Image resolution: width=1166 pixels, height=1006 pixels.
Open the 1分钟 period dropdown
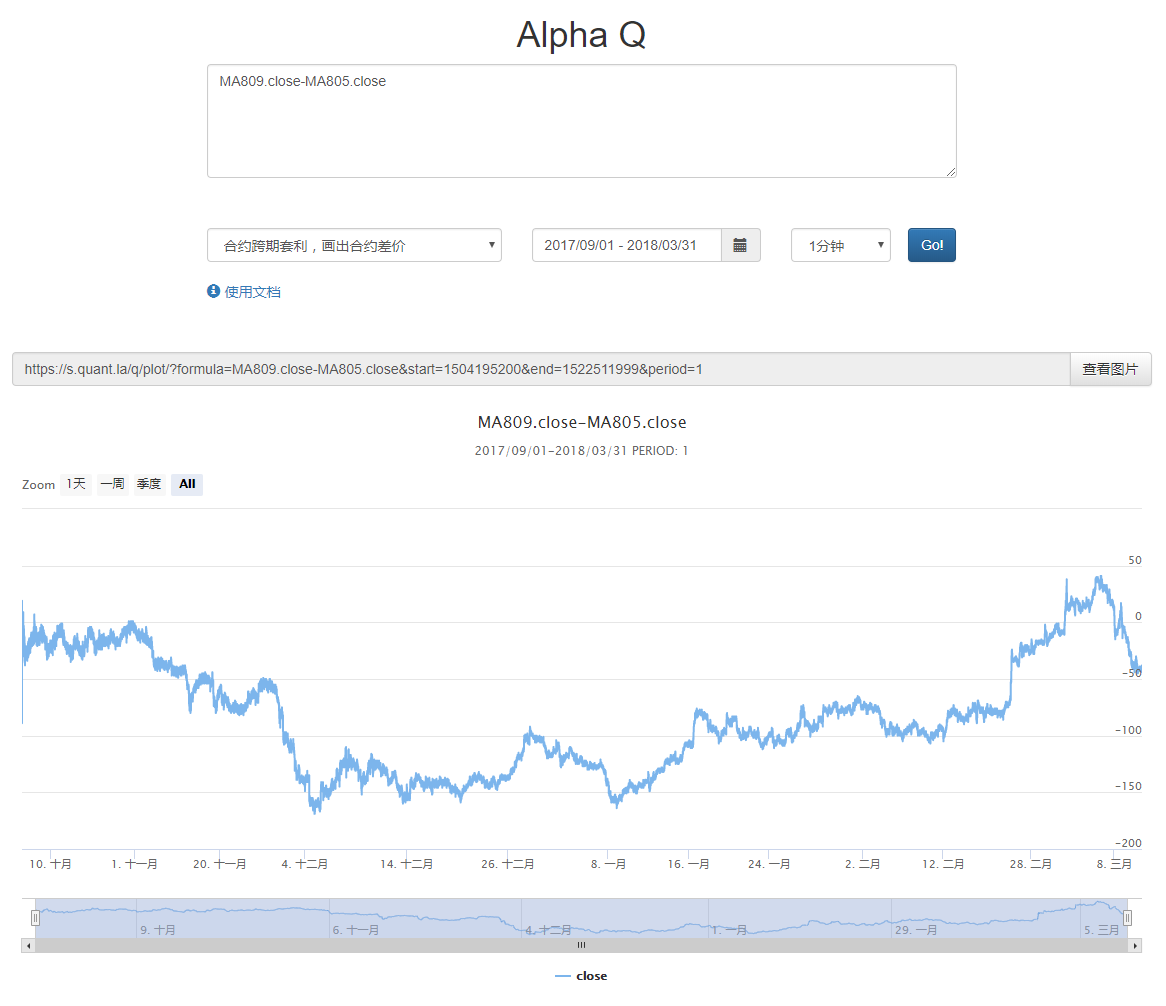click(840, 245)
